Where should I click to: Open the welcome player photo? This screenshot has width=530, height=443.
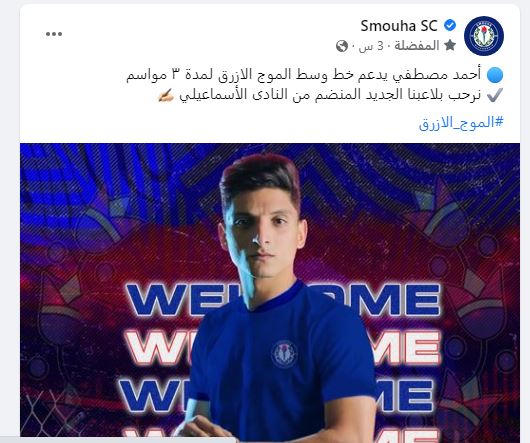(270, 291)
